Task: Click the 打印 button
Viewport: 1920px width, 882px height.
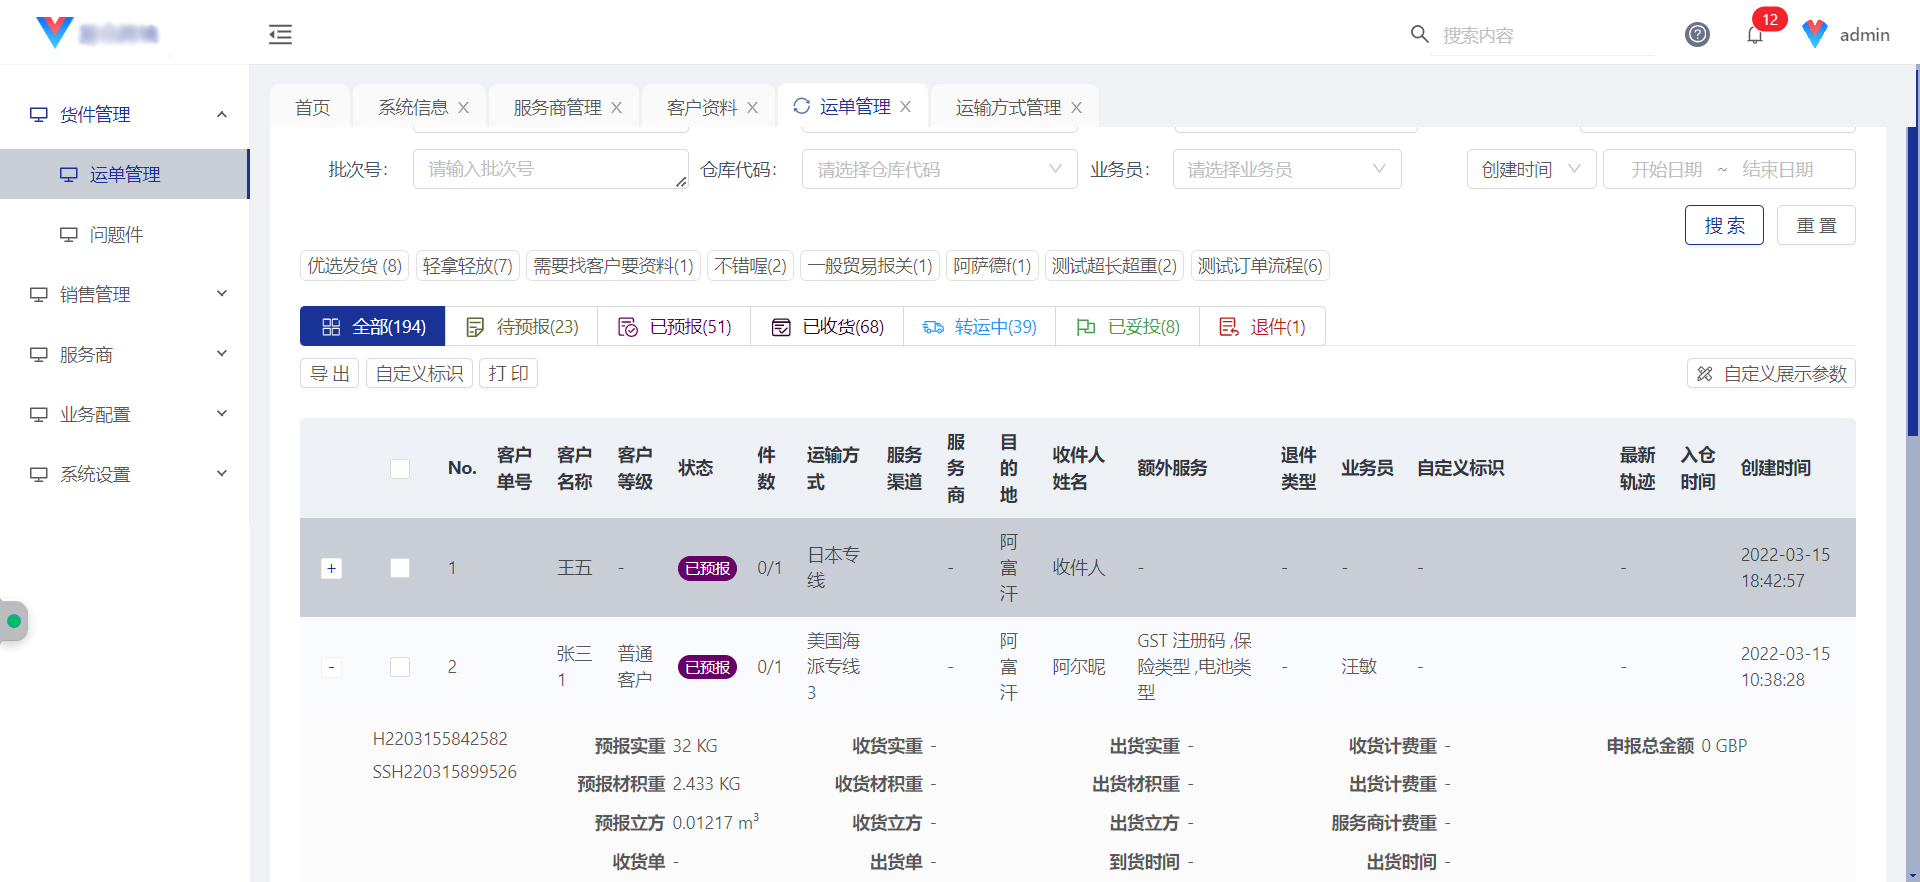Action: click(508, 373)
